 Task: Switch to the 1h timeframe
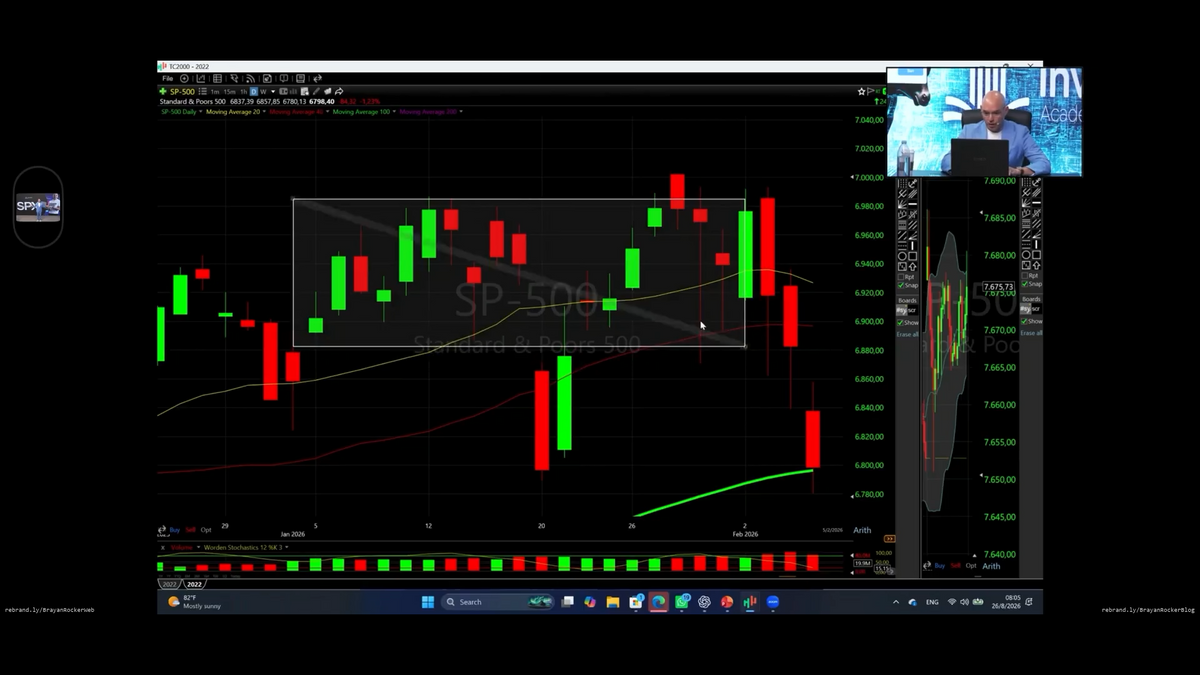coord(243,91)
